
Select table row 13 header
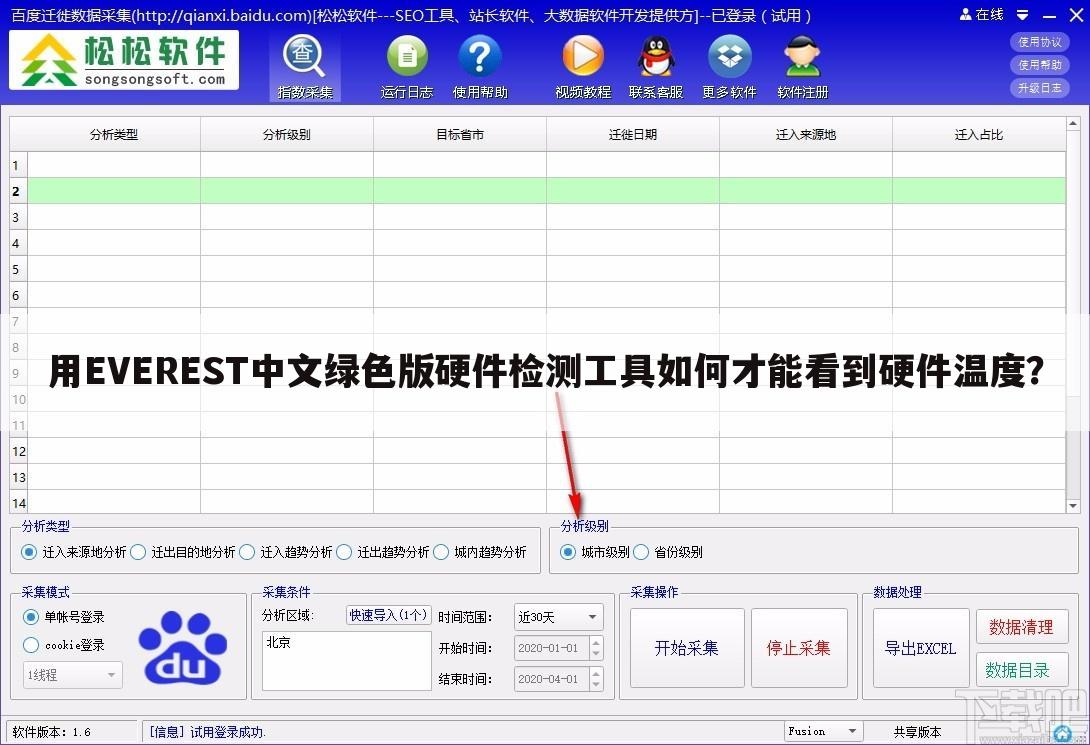18,477
